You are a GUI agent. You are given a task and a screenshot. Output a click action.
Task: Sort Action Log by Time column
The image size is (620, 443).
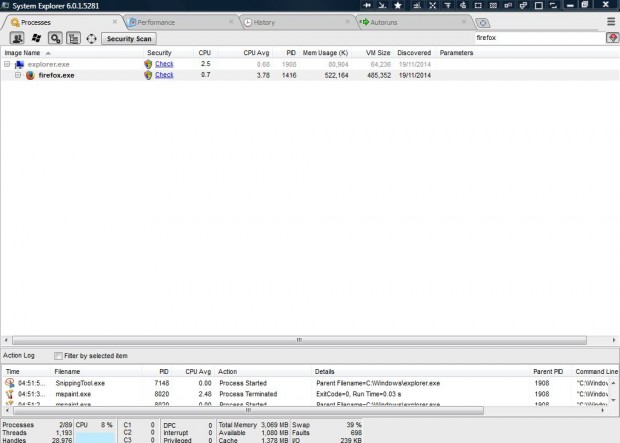(x=27, y=371)
